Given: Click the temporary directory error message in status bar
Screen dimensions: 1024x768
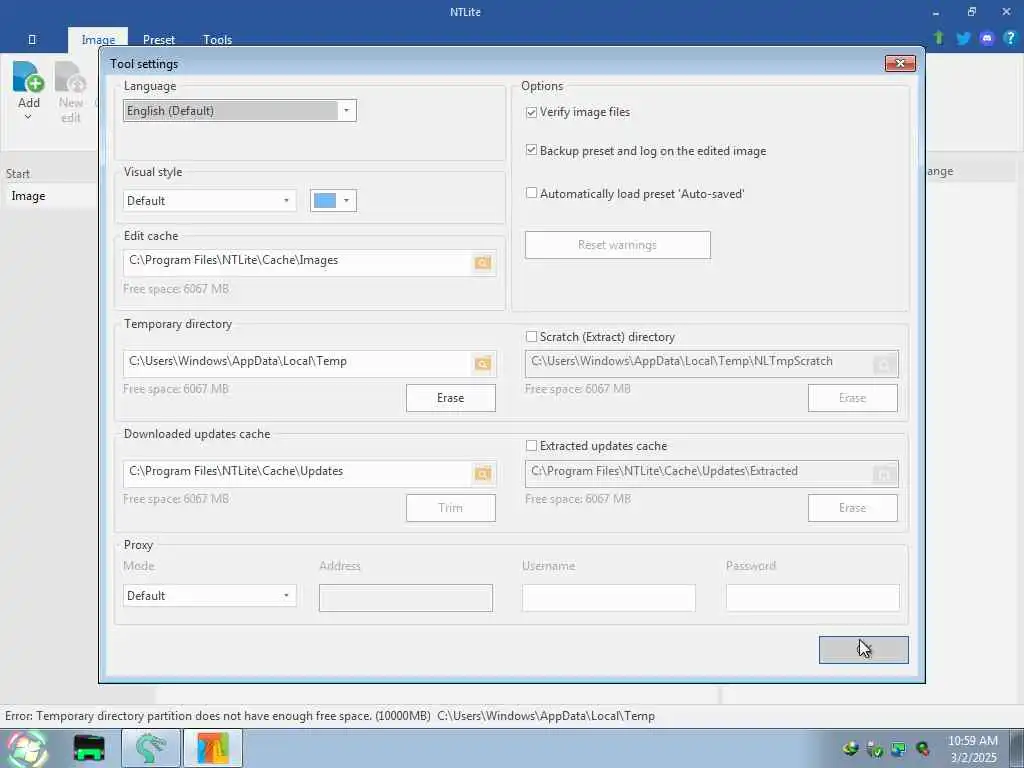Looking at the screenshot, I should (x=330, y=716).
